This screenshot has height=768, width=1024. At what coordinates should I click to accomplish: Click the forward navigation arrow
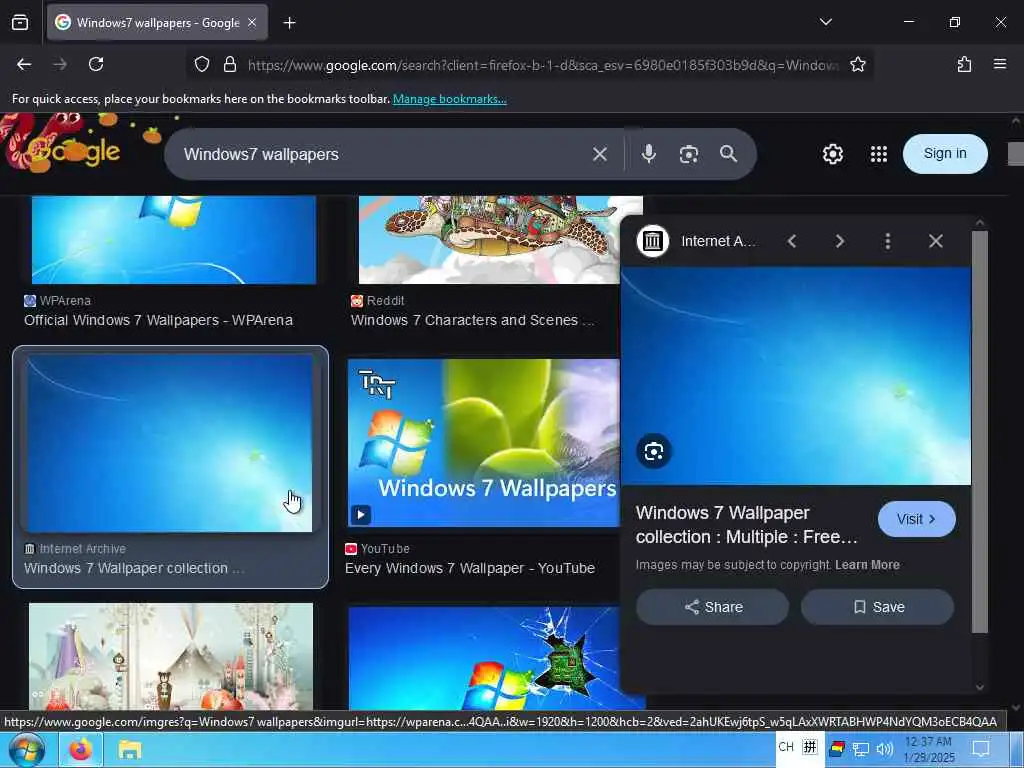coord(60,64)
